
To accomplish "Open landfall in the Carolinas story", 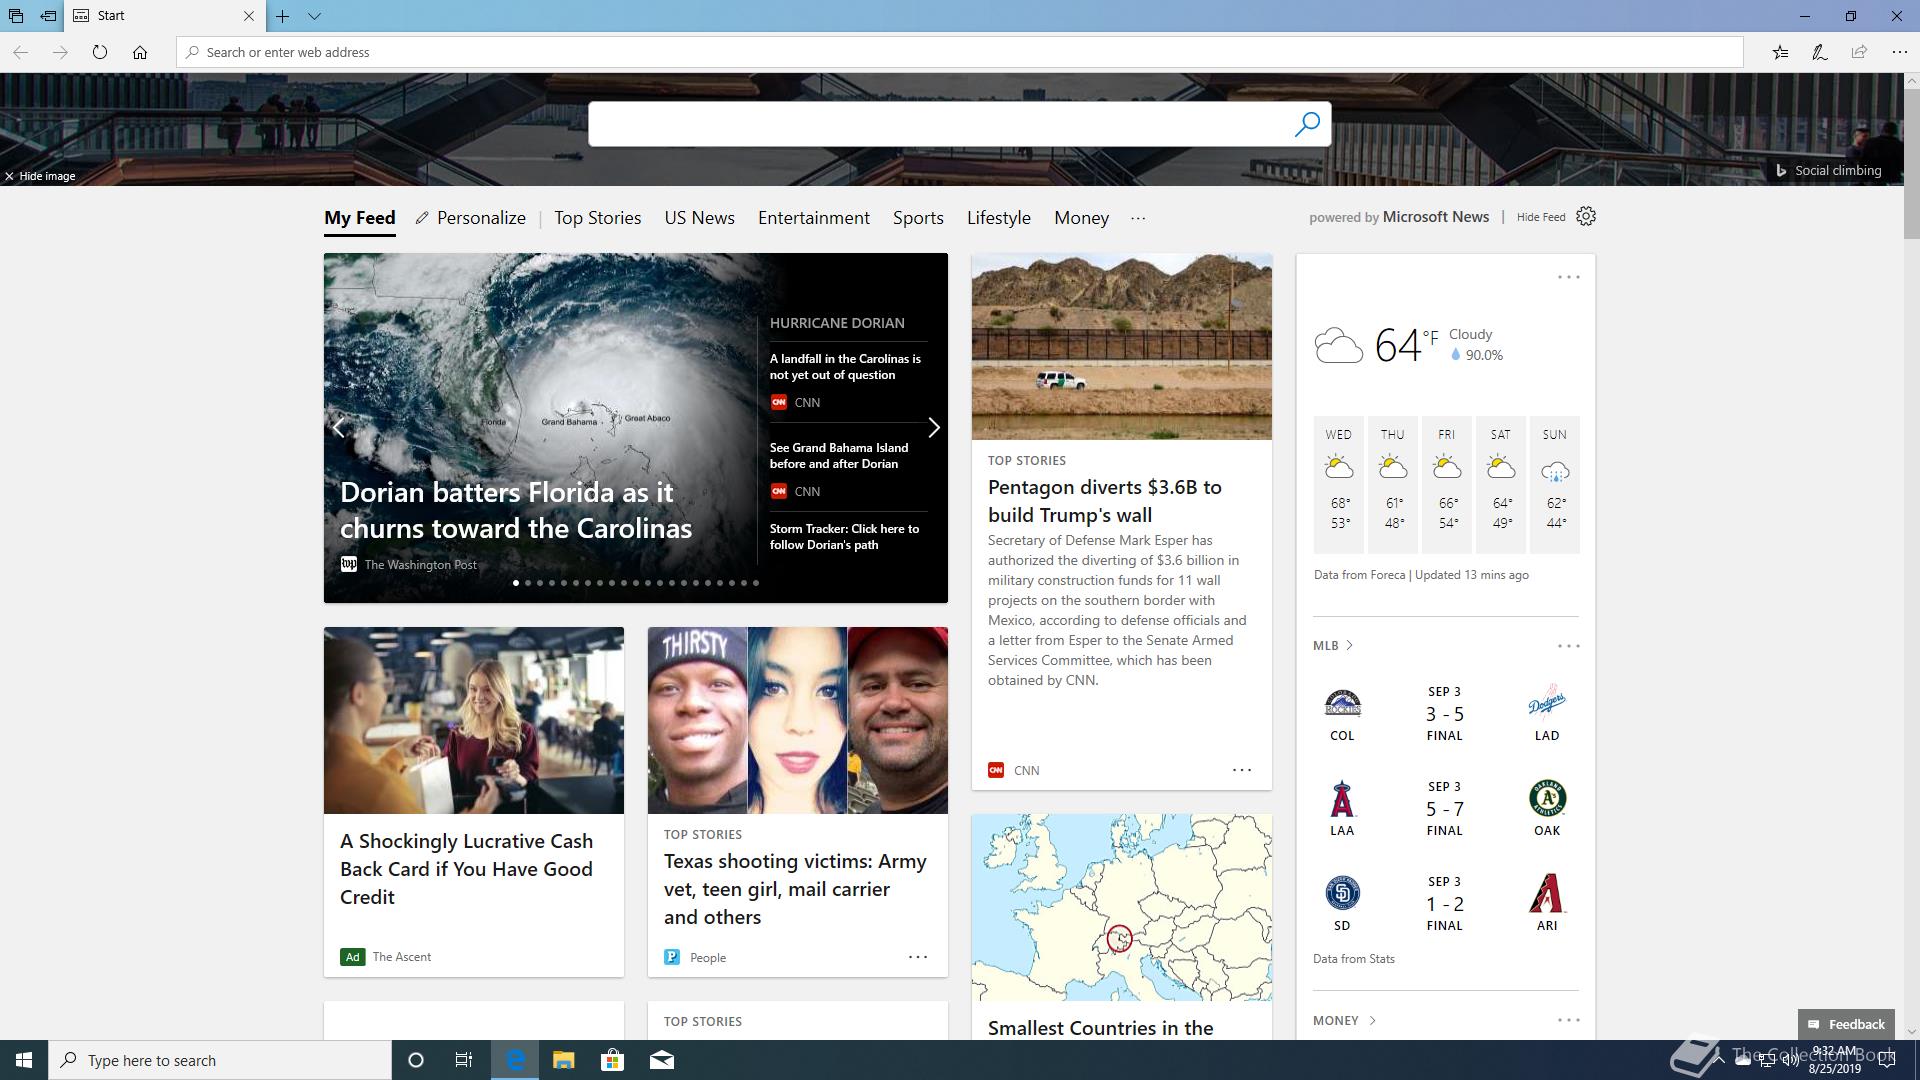I will click(845, 367).
